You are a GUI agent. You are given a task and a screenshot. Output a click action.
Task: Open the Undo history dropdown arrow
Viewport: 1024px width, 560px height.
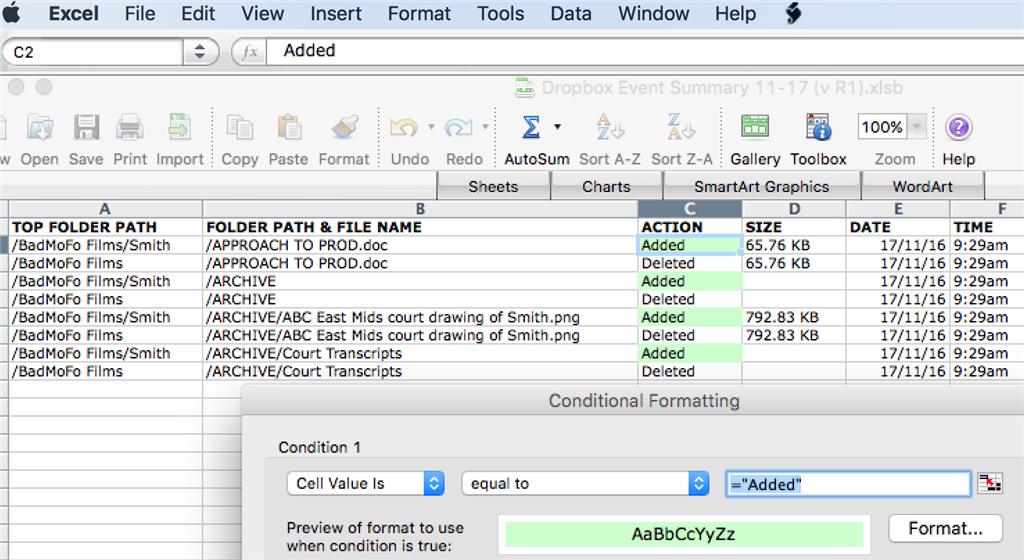coord(431,127)
